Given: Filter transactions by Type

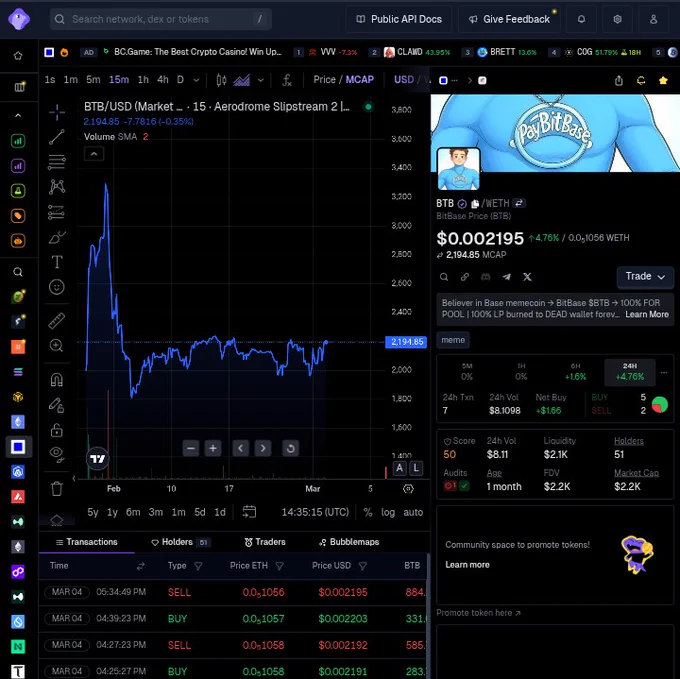Looking at the screenshot, I should (198, 566).
